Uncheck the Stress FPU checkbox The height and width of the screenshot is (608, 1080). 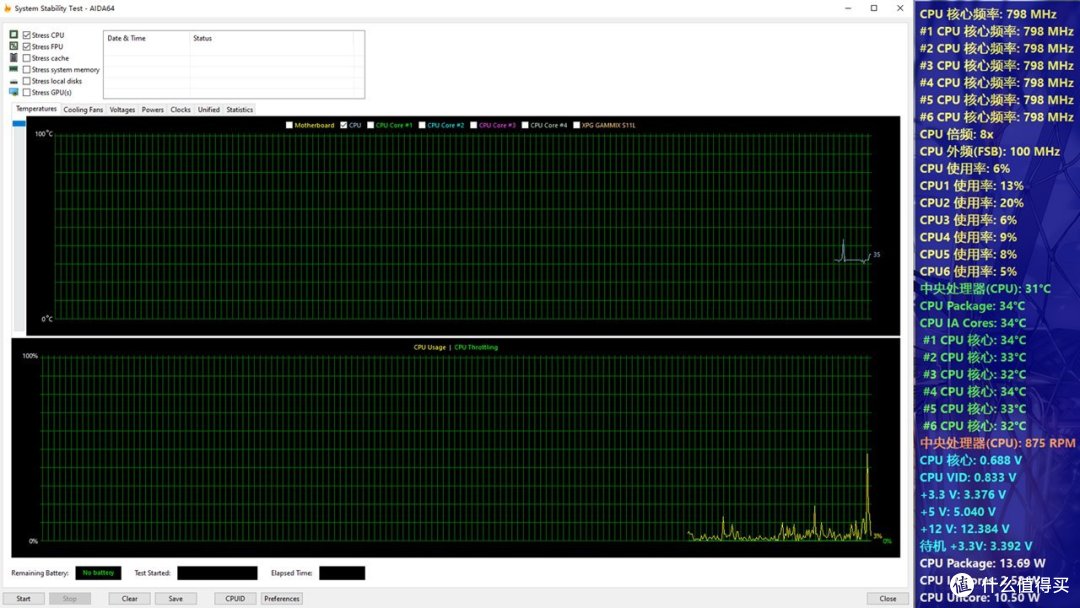coord(26,47)
